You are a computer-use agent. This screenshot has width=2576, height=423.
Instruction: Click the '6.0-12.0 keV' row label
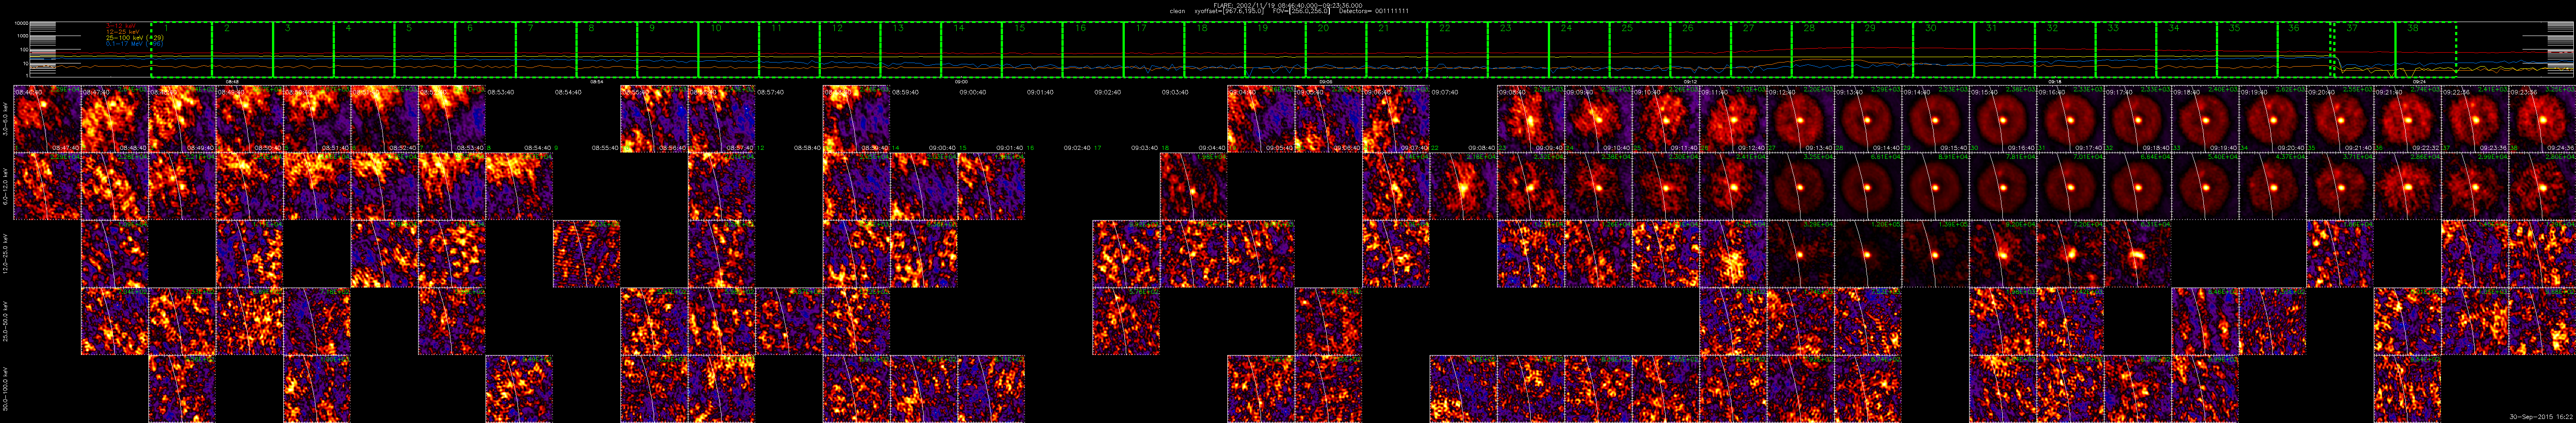[x=6, y=186]
